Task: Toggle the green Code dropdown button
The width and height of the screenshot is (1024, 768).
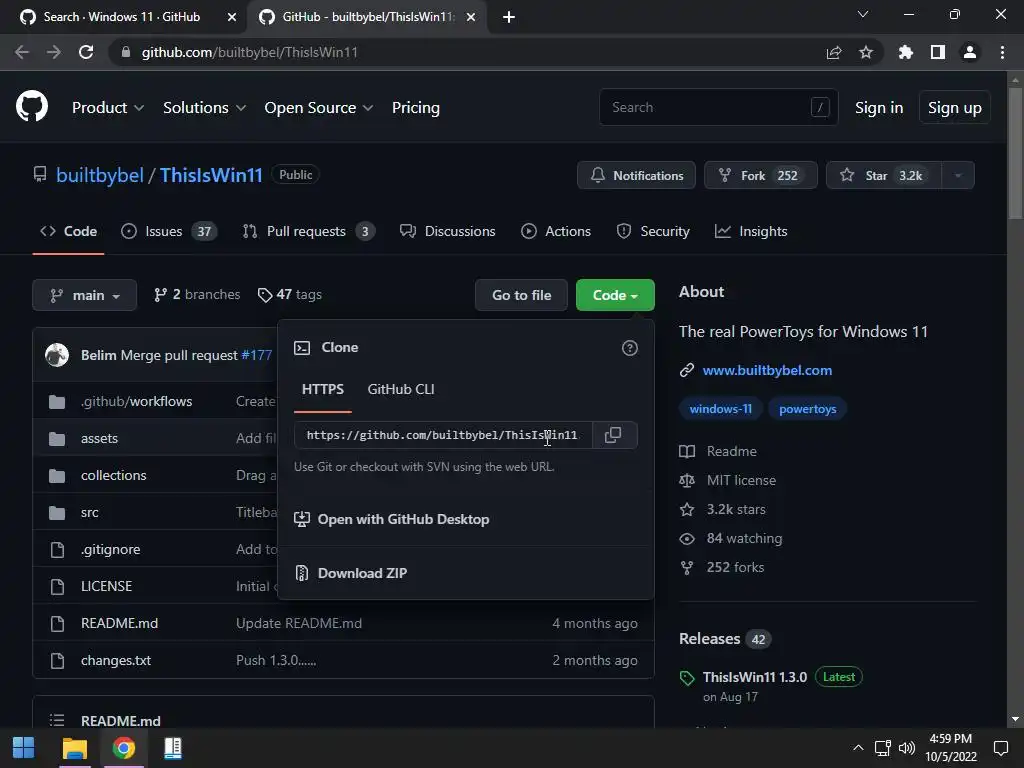Action: 615,295
